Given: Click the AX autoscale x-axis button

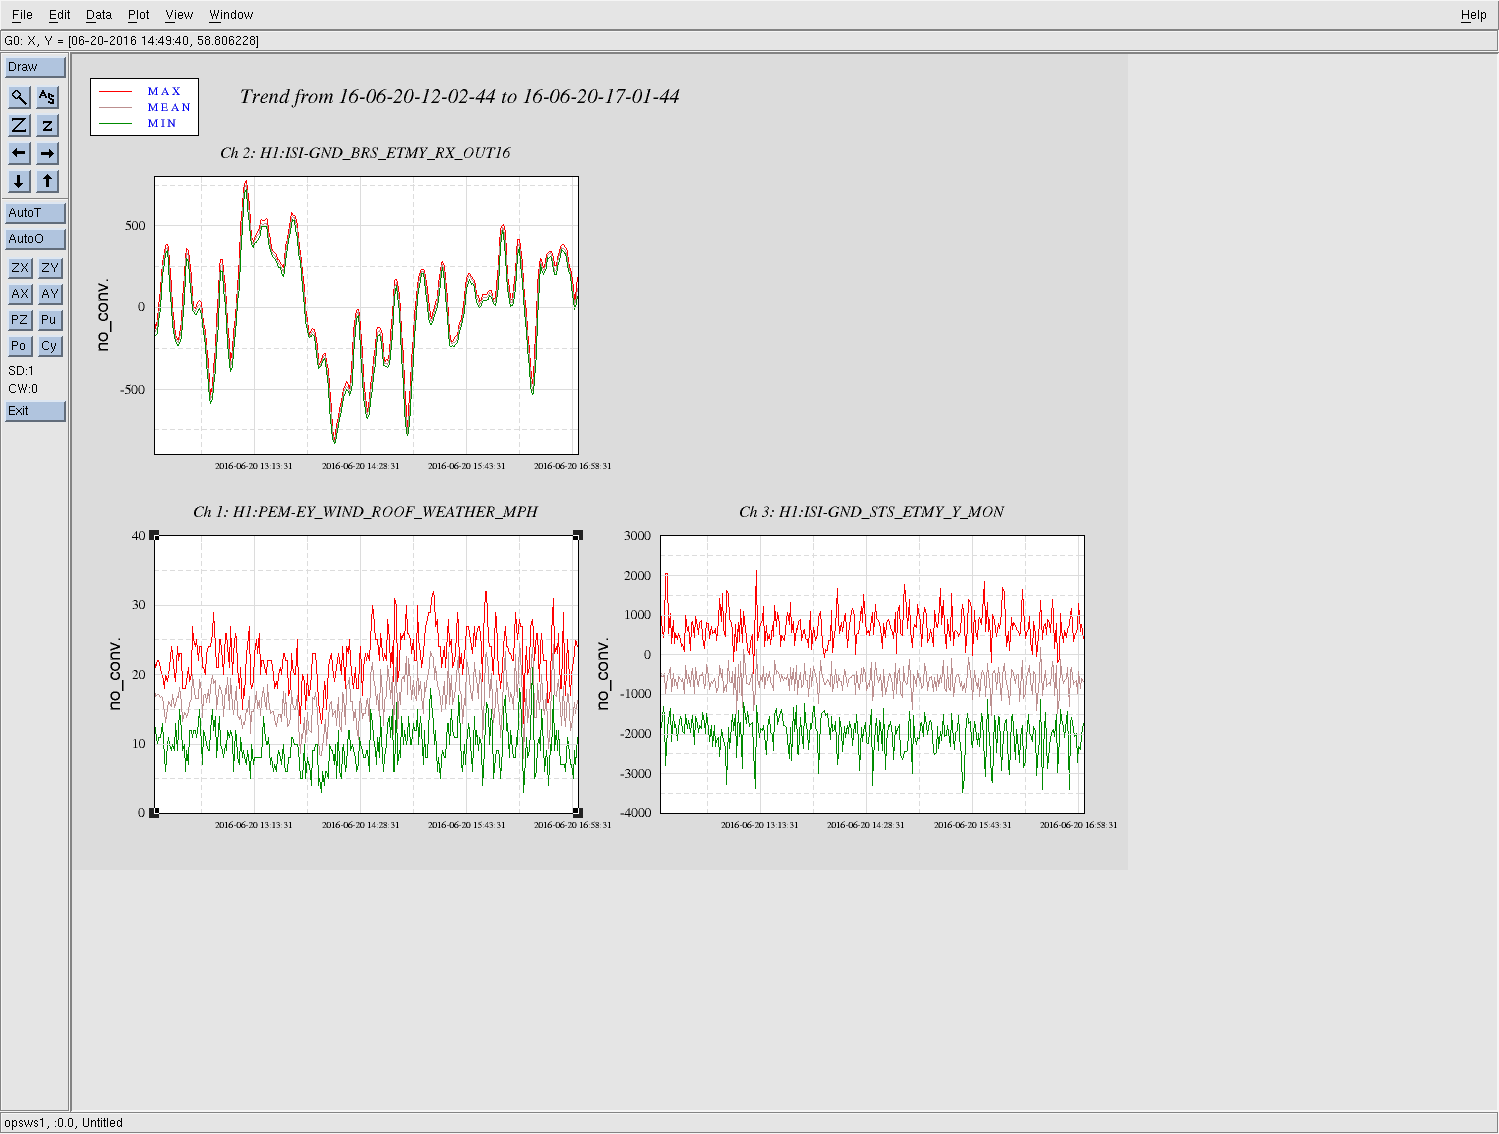Looking at the screenshot, I should [20, 294].
